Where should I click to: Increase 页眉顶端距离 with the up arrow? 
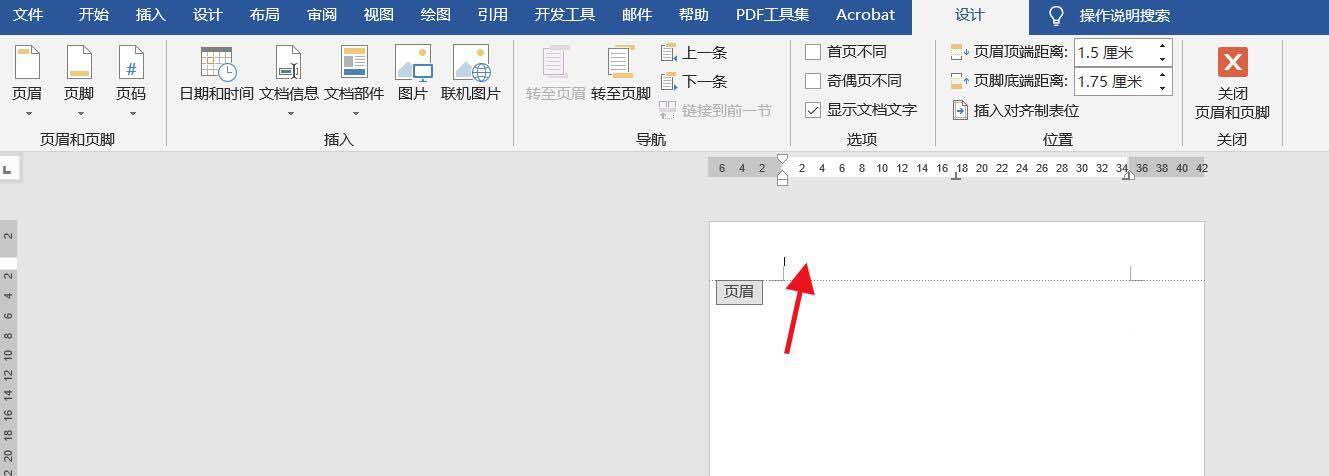1163,46
